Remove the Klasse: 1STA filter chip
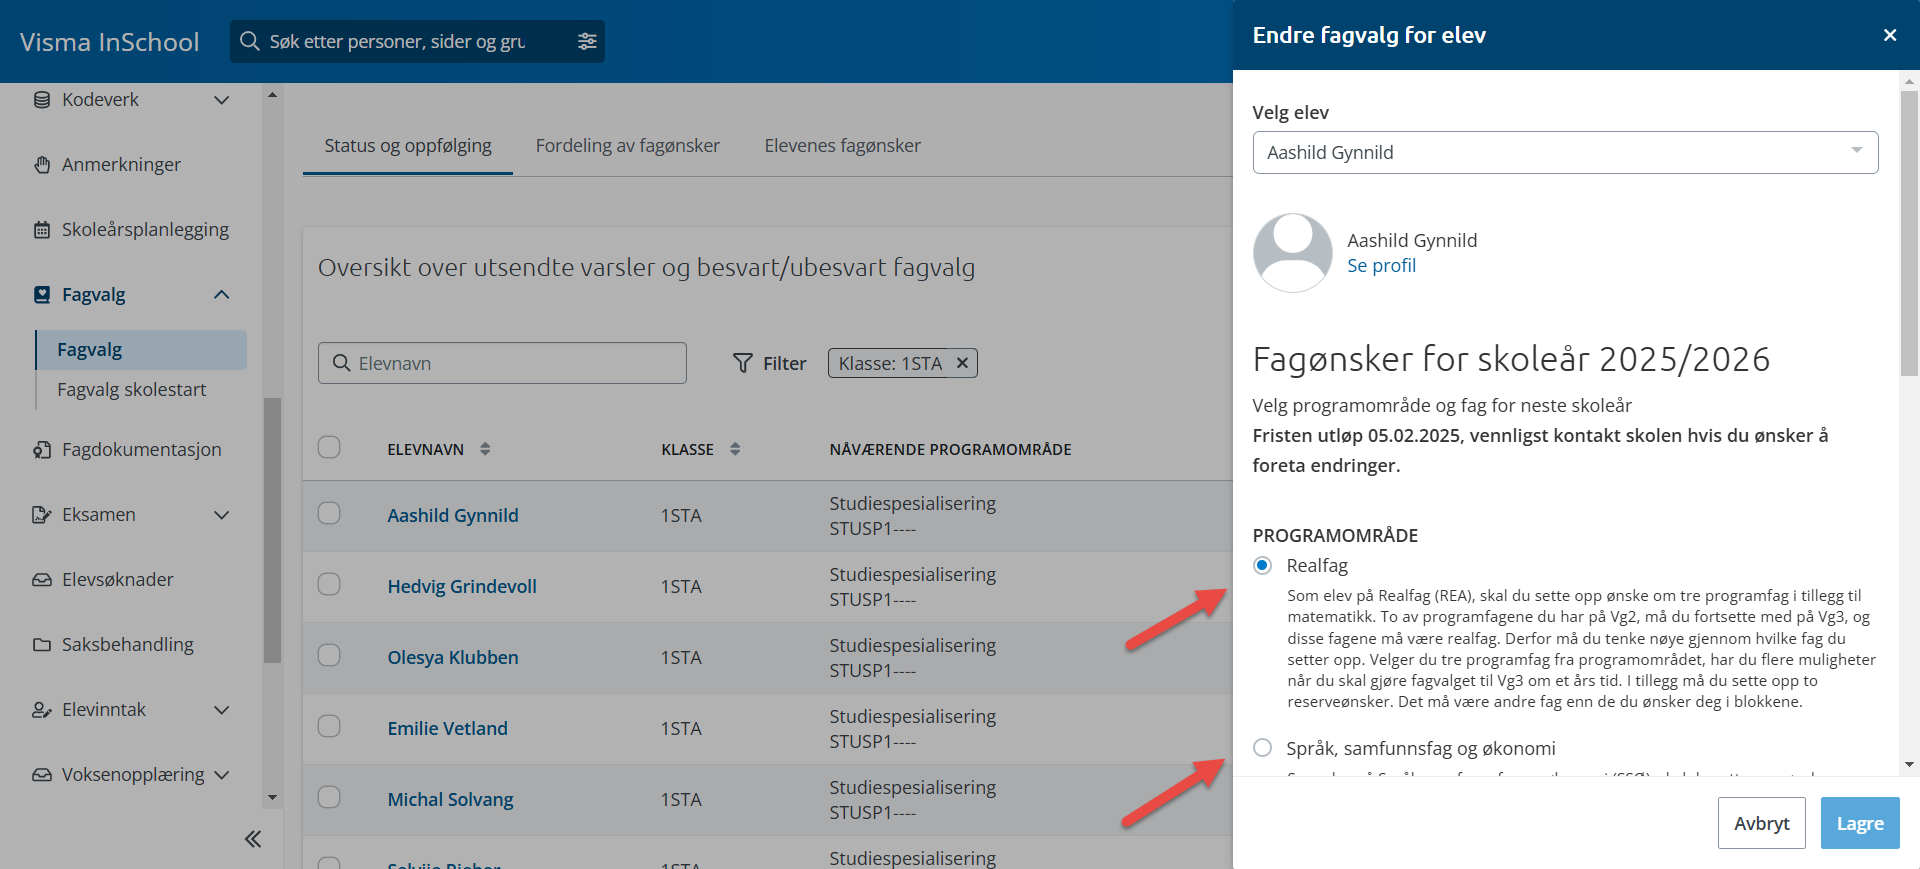This screenshot has height=869, width=1920. coord(962,363)
